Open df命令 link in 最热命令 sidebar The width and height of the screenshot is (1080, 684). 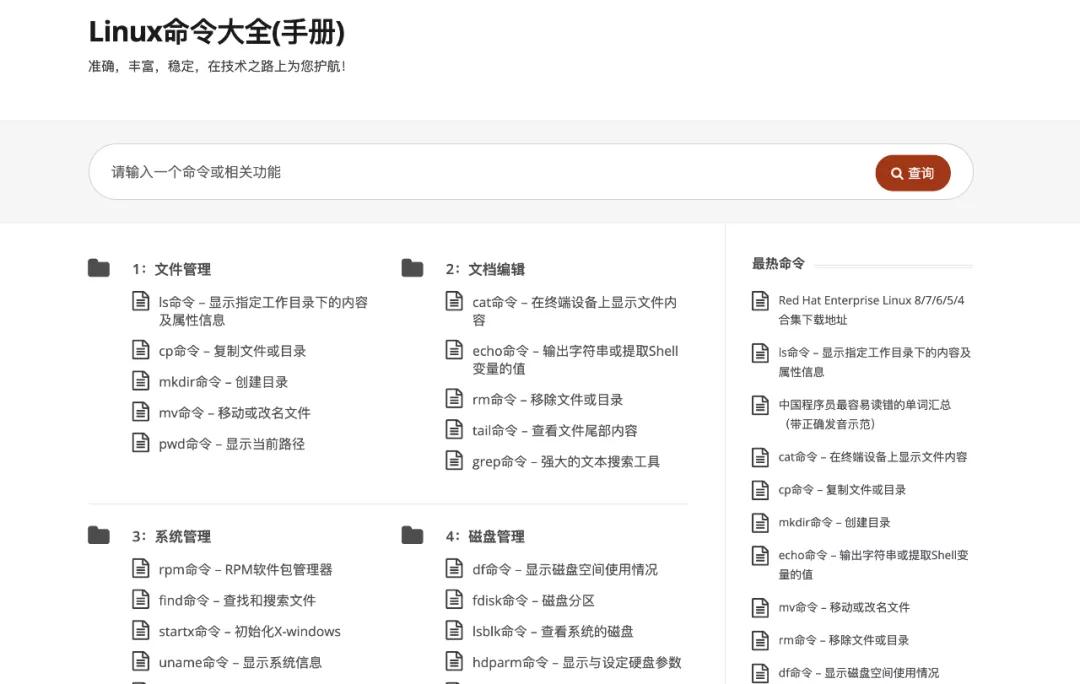858,672
